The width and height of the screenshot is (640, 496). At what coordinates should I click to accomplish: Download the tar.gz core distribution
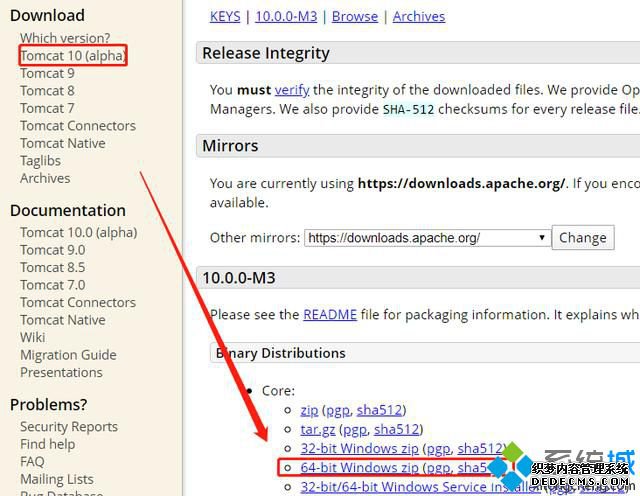(x=318, y=430)
